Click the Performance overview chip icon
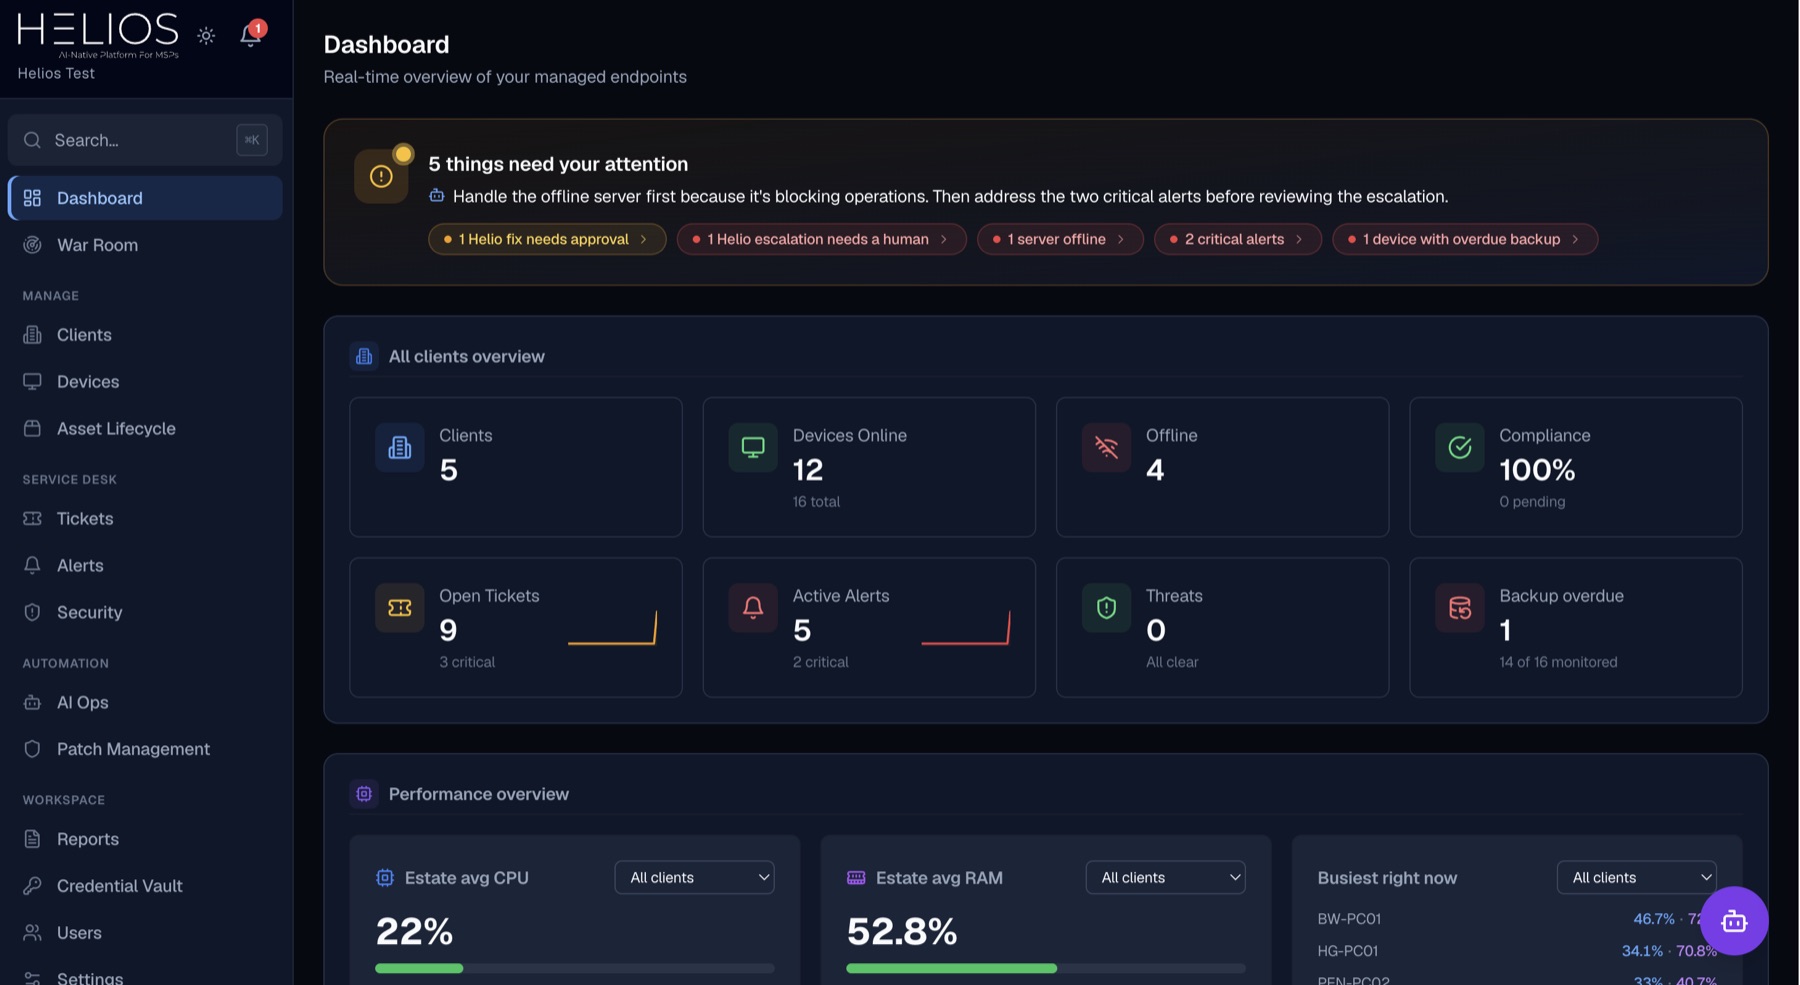The width and height of the screenshot is (1800, 985). click(364, 794)
